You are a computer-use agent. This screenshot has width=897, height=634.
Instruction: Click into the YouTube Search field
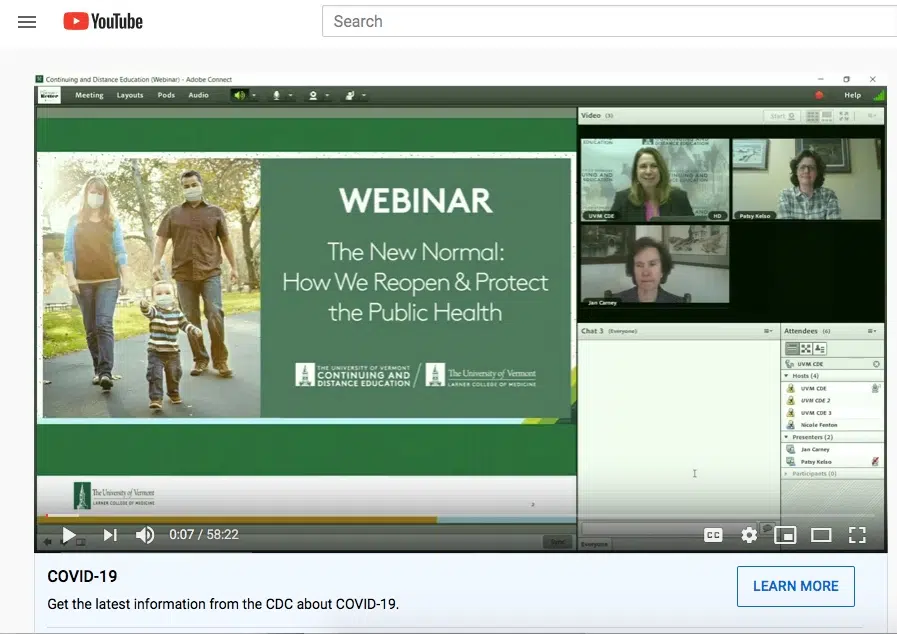tap(609, 21)
